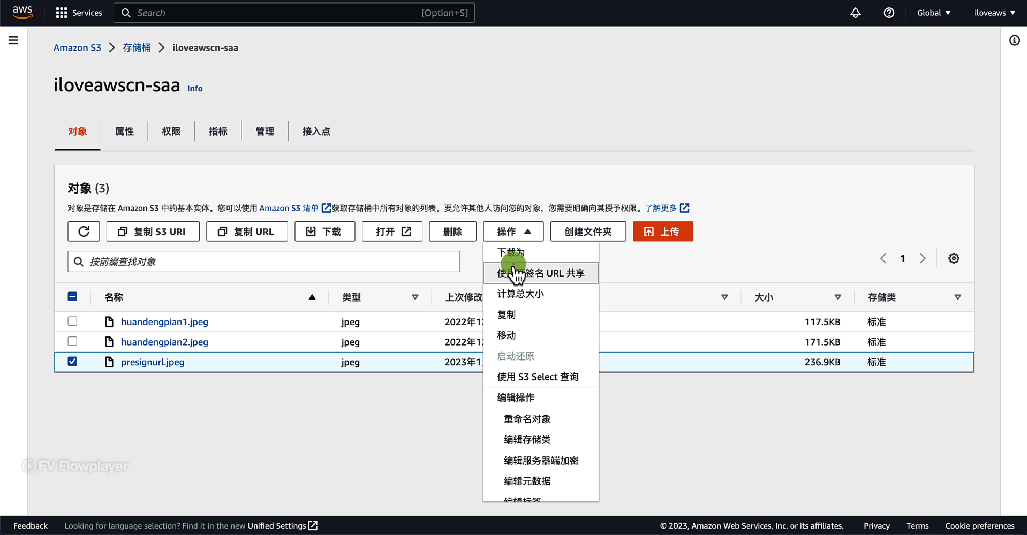Screen dimensions: 1027x535
Task: Focus the 按前缀查找对象 filter field
Action: 263,261
